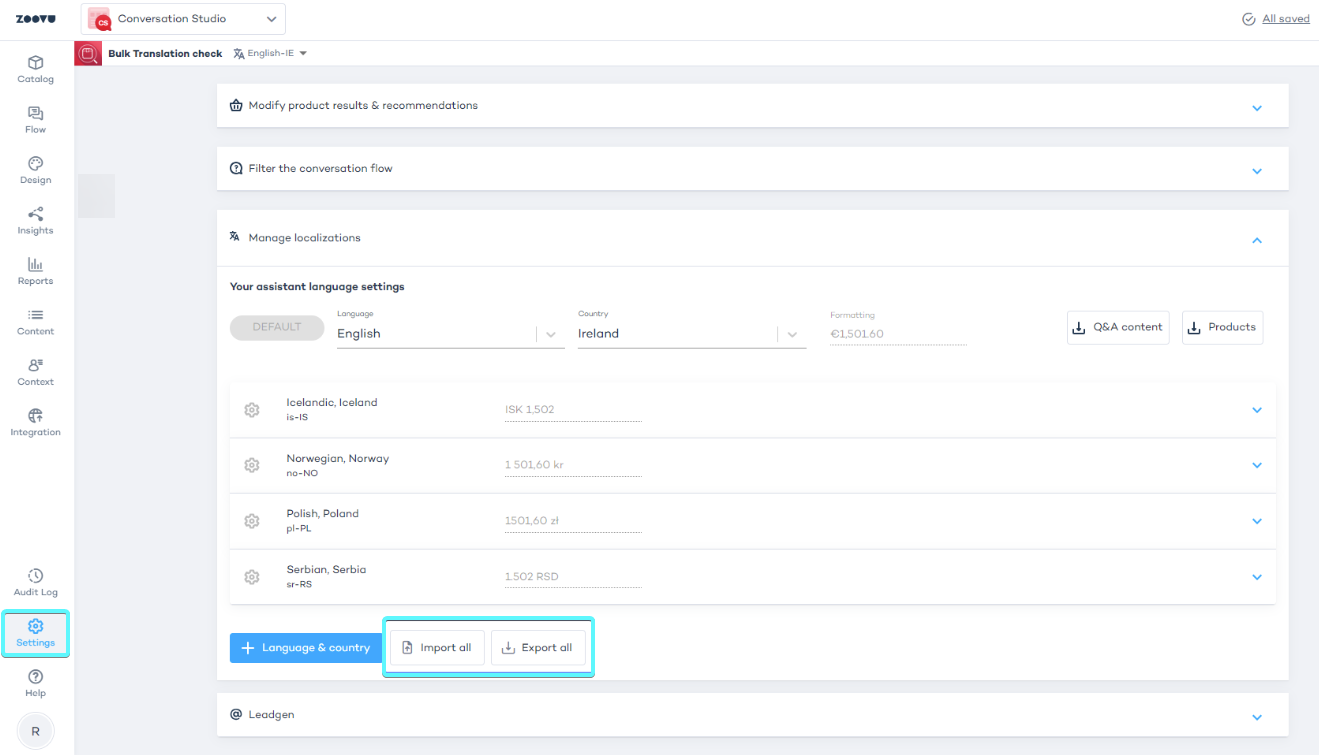Open Insights in the sidebar
The width and height of the screenshot is (1319, 755).
pos(35,221)
